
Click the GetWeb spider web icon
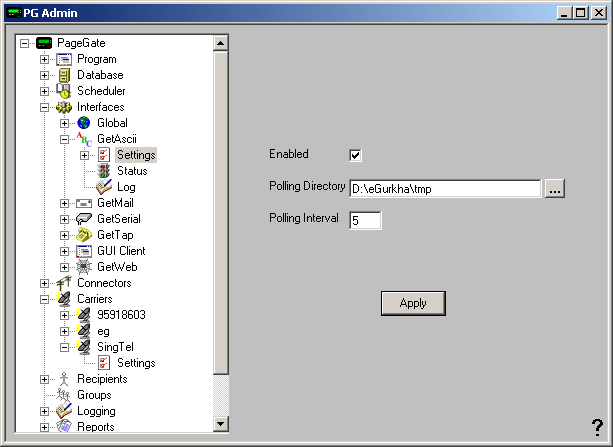[84, 267]
